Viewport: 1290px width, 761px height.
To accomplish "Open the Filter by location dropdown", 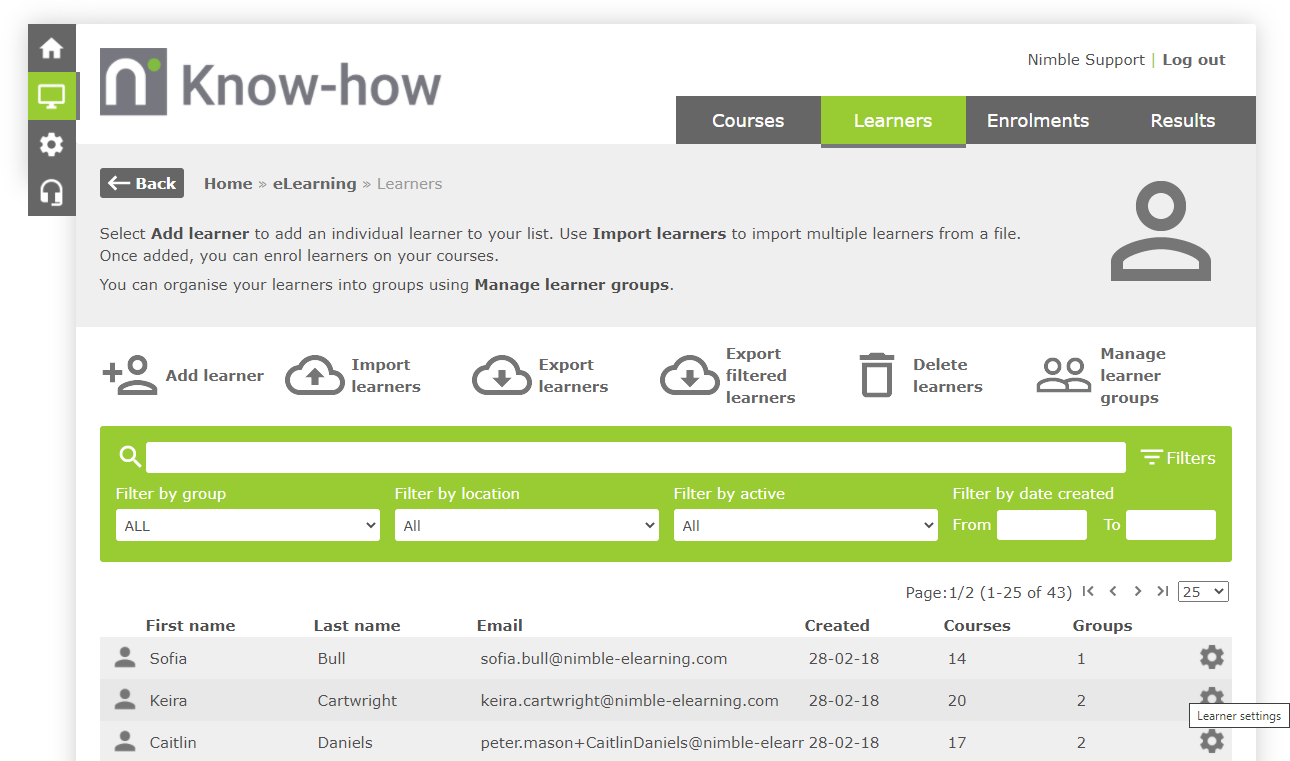I will coord(527,525).
